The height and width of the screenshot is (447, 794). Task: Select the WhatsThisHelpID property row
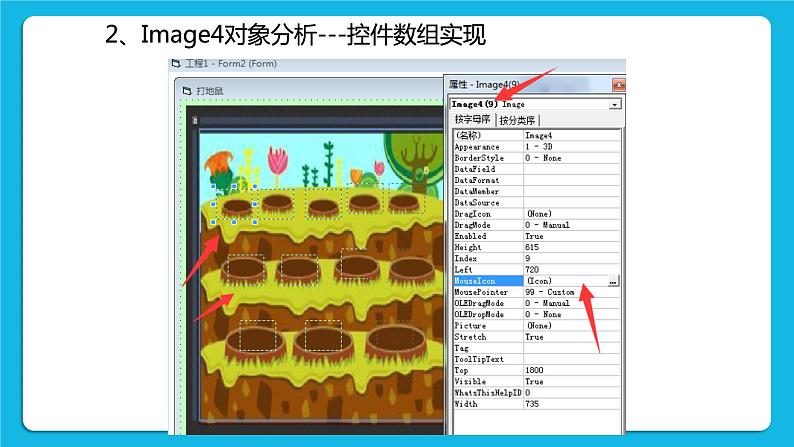pyautogui.click(x=537, y=392)
